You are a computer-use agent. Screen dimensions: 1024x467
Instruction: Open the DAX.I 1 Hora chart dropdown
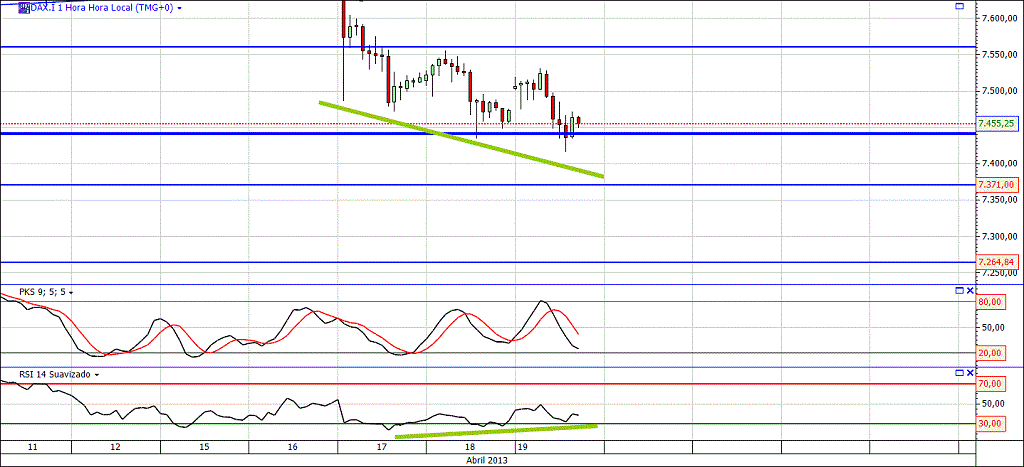[x=180, y=8]
